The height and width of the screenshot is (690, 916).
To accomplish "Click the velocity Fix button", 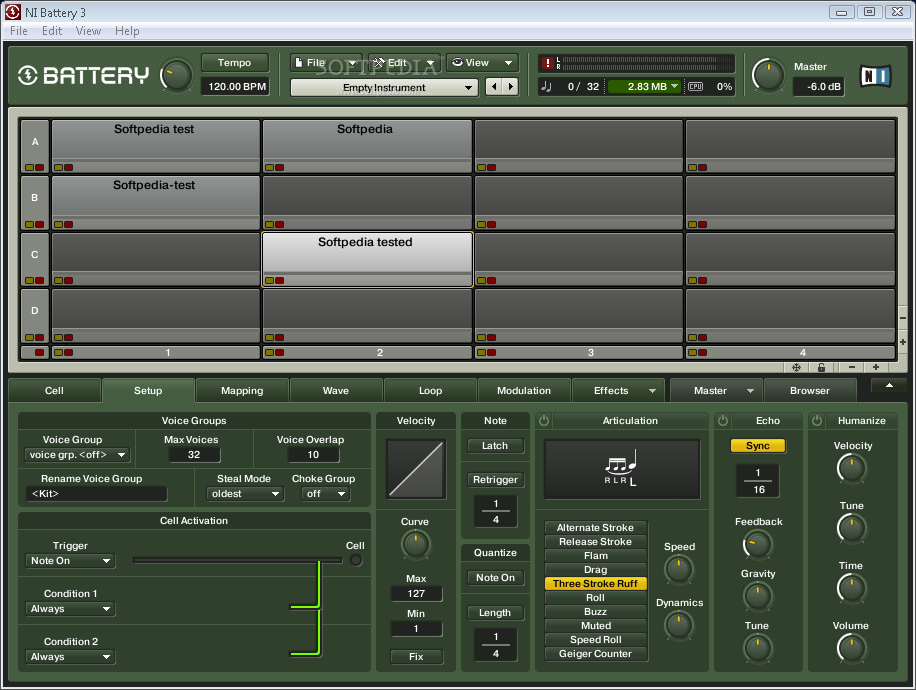I will [416, 657].
